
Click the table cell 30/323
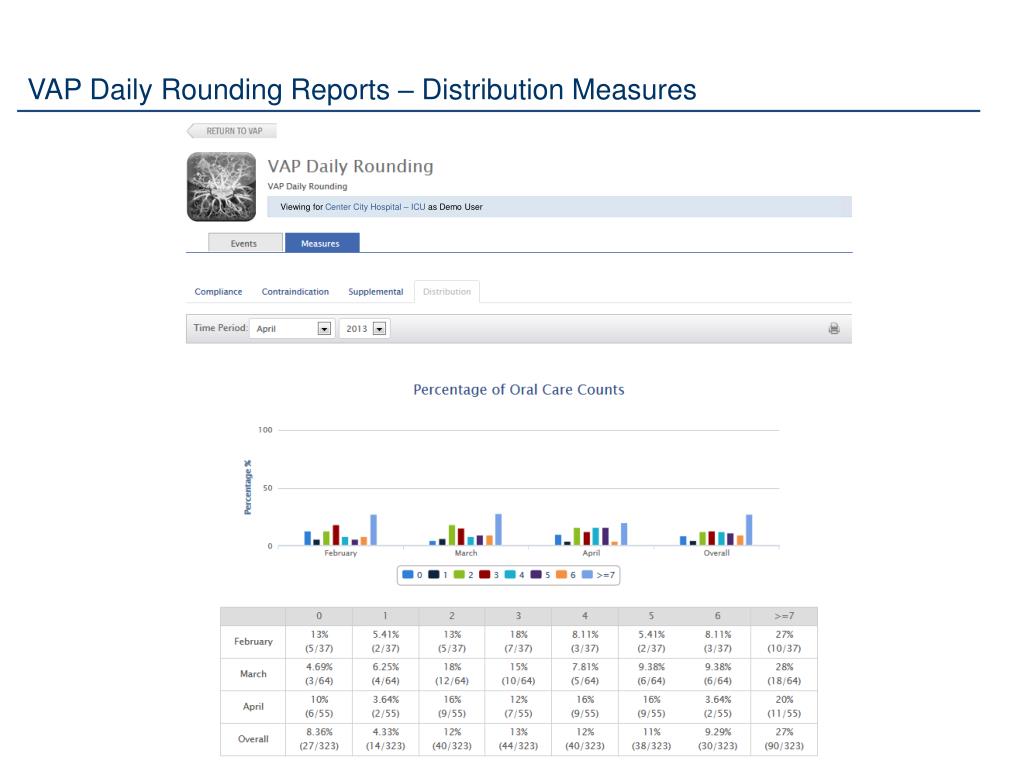tap(718, 739)
